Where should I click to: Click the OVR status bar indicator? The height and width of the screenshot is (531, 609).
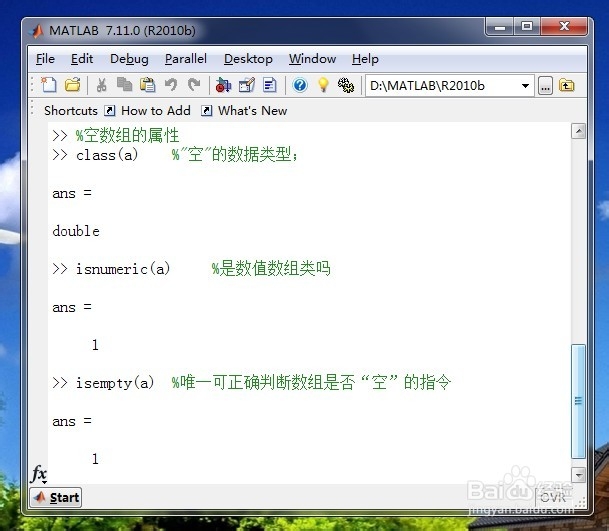553,497
